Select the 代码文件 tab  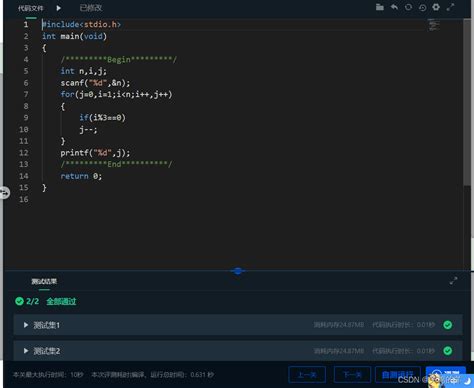pos(30,8)
